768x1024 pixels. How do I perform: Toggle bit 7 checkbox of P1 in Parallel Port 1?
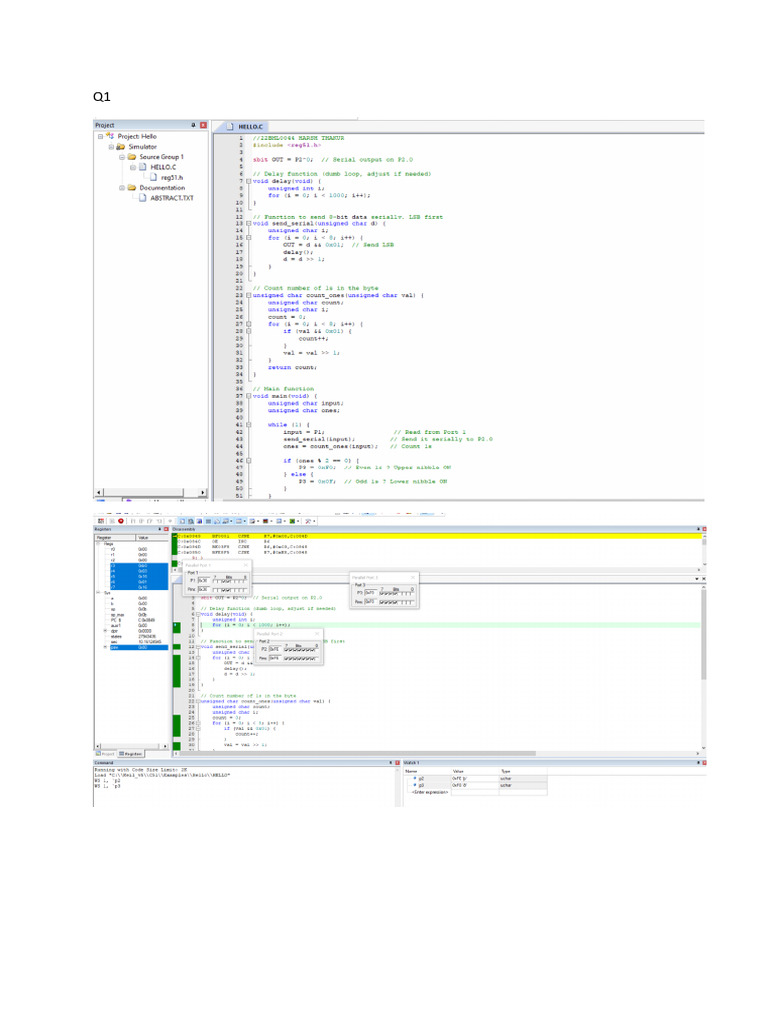(x=215, y=581)
